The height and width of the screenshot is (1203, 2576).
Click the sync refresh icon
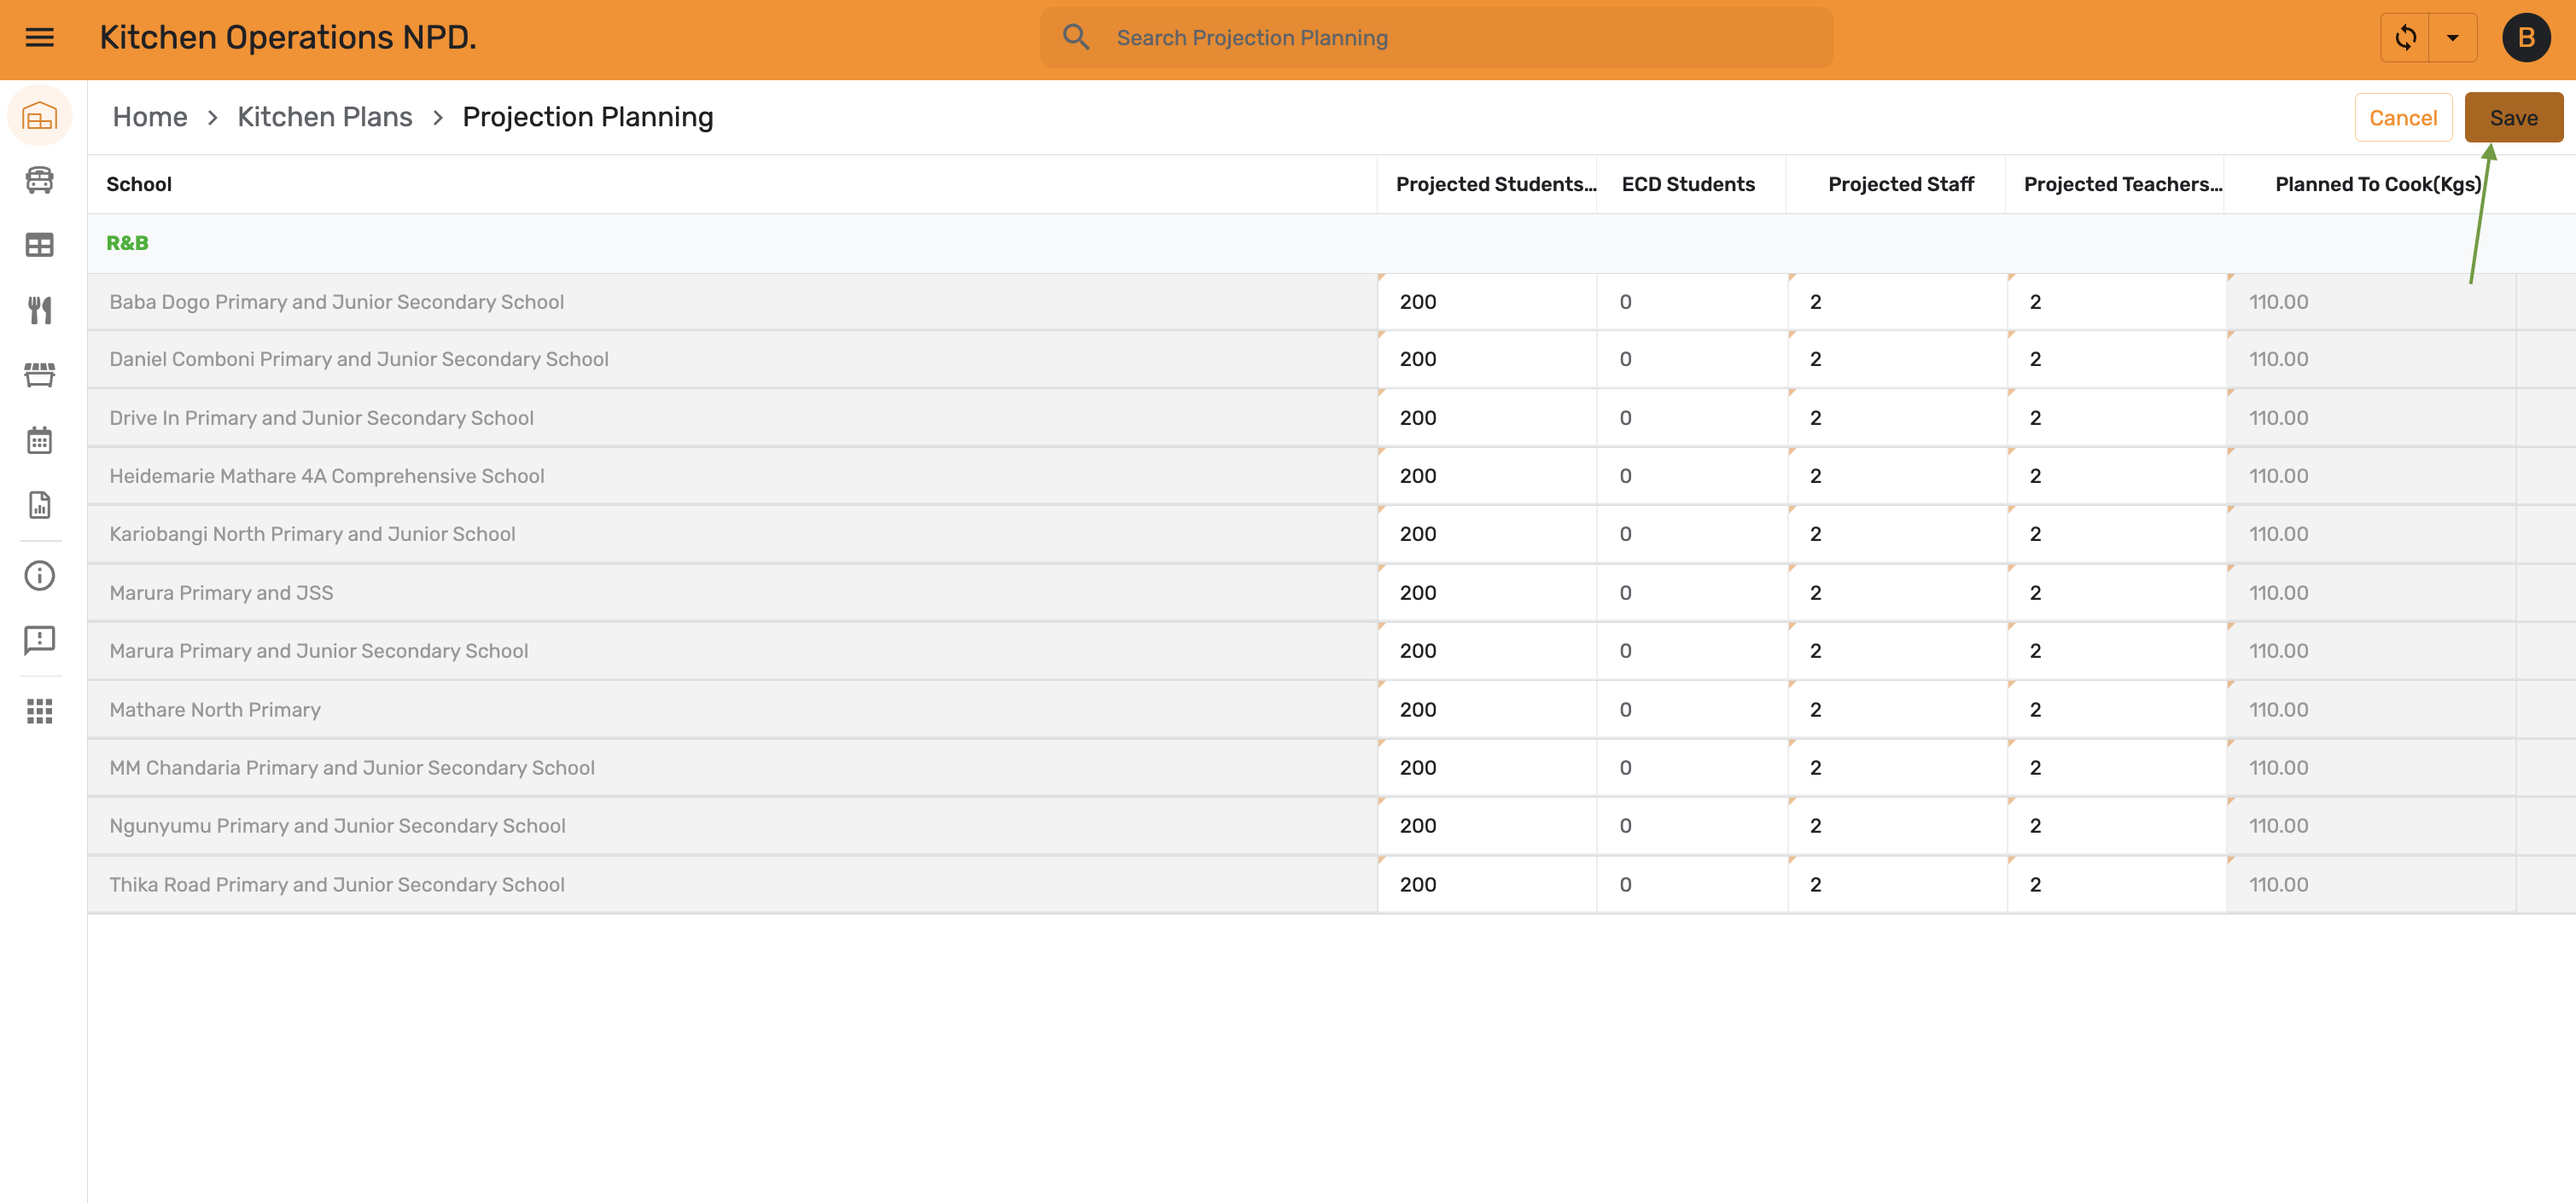2405,38
